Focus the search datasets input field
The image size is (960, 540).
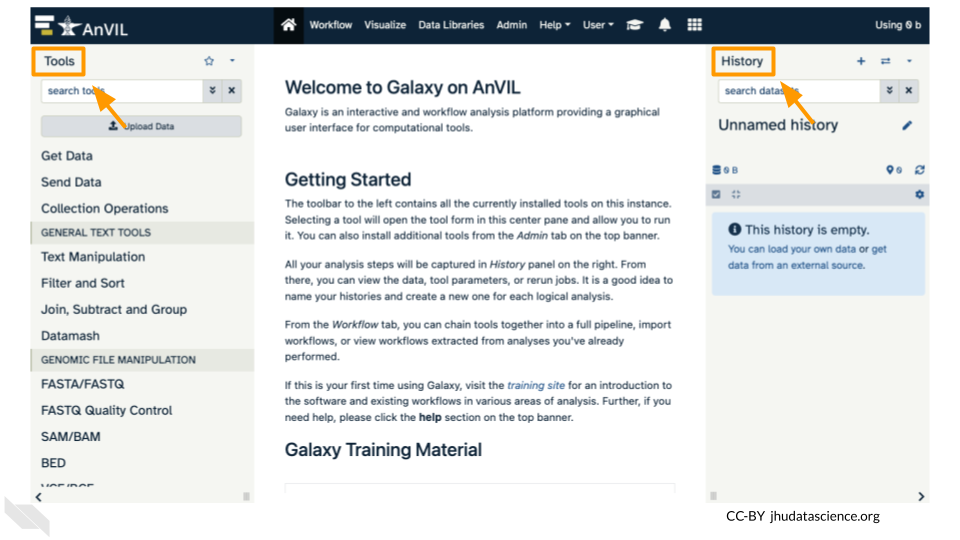799,91
